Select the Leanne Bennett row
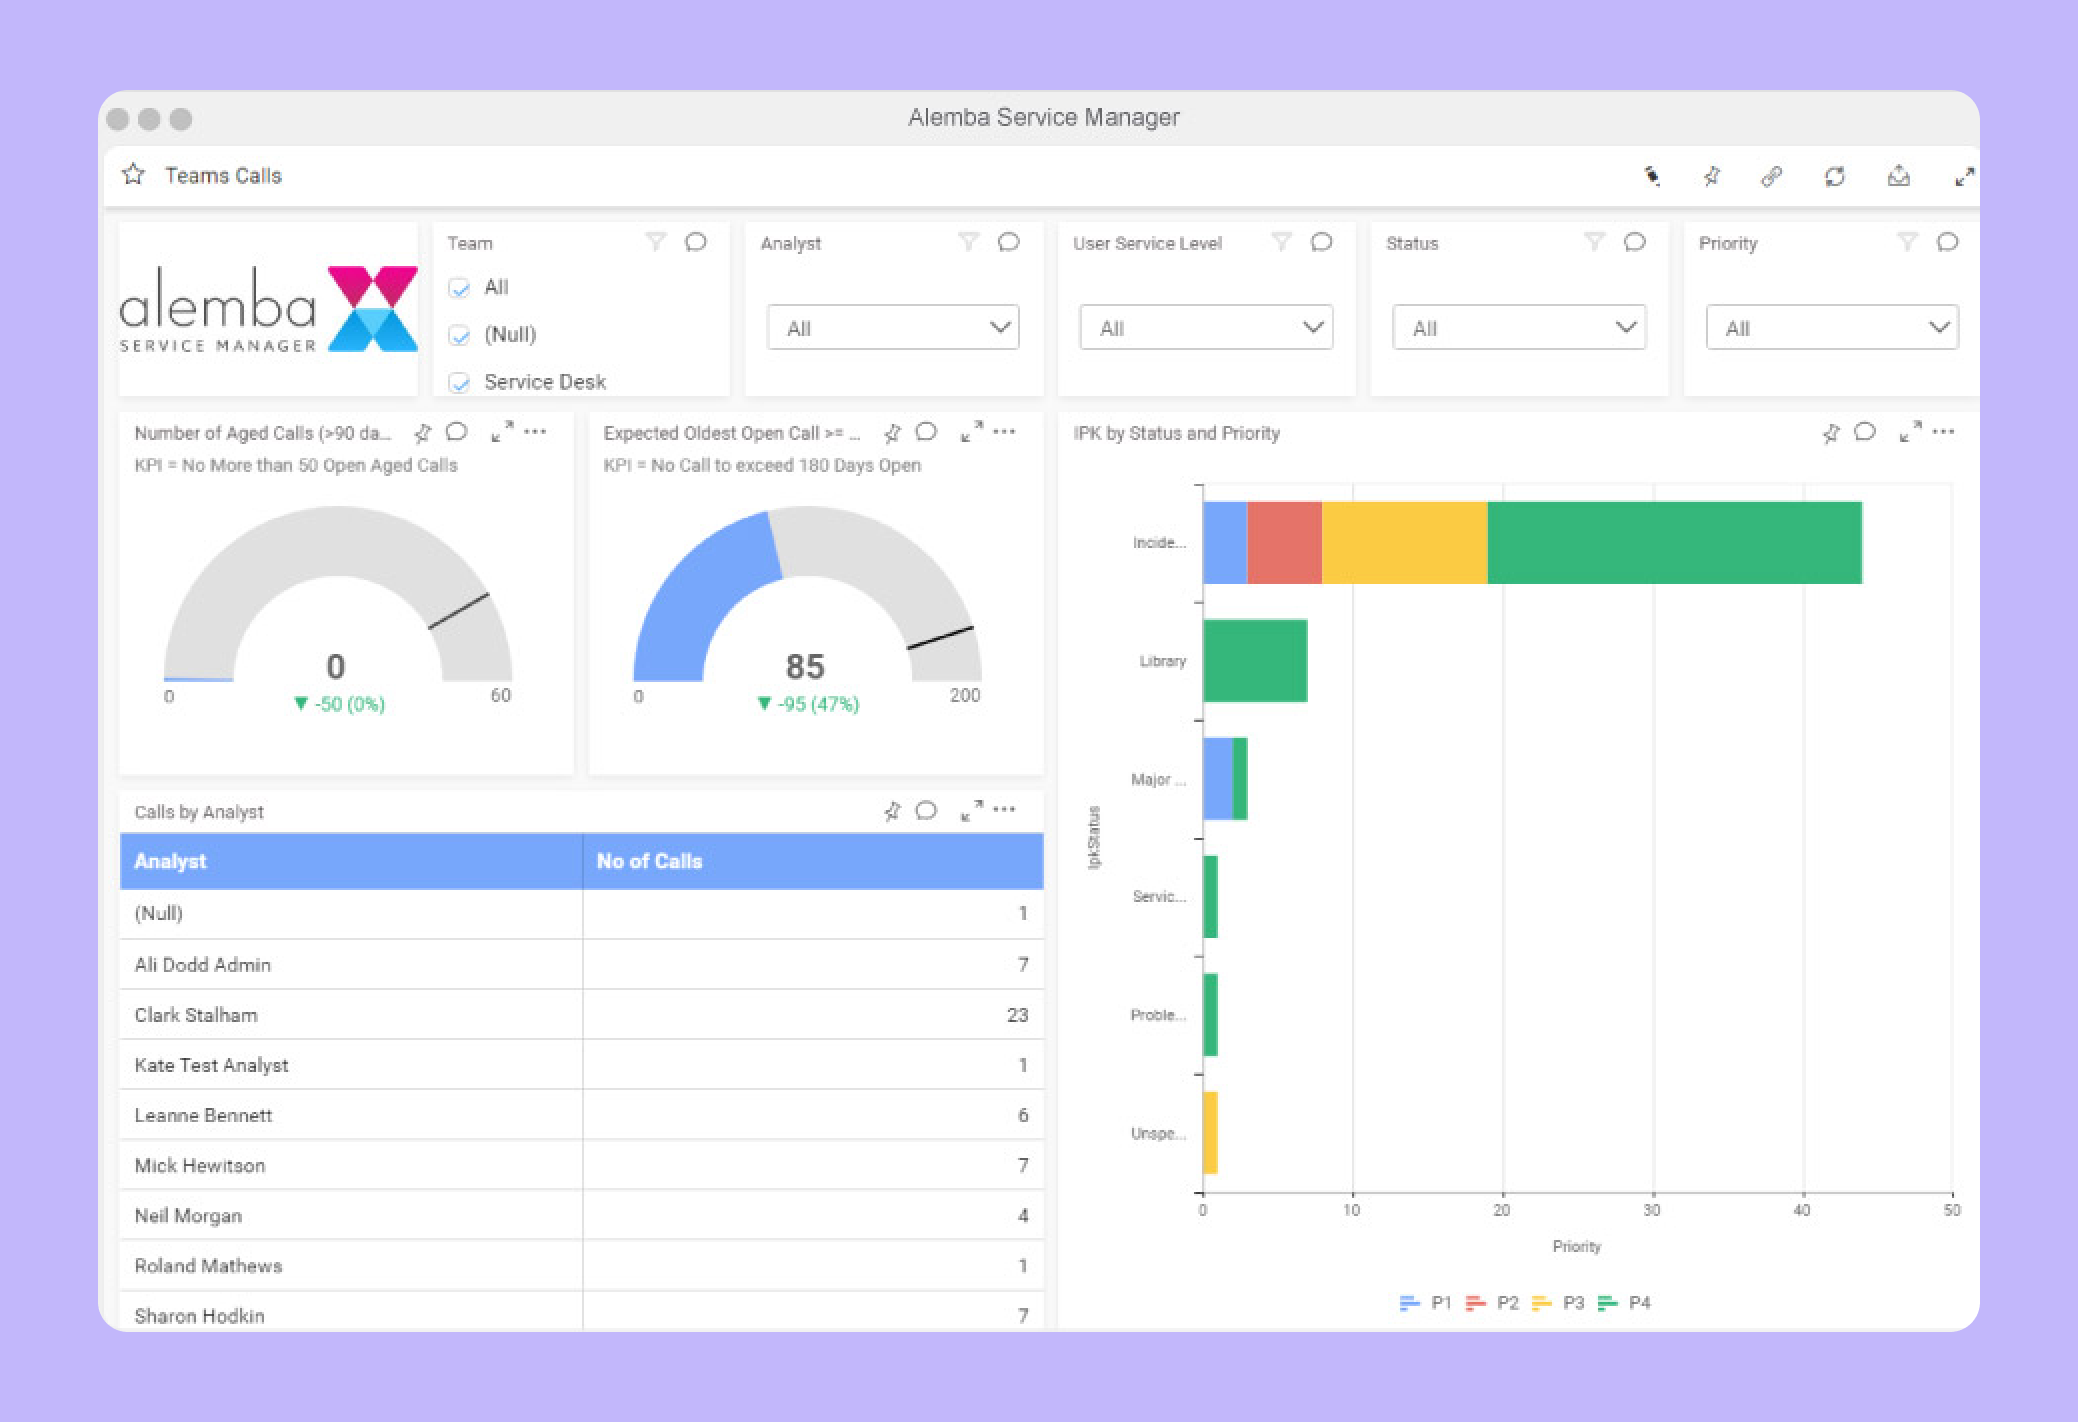 click(x=581, y=1115)
